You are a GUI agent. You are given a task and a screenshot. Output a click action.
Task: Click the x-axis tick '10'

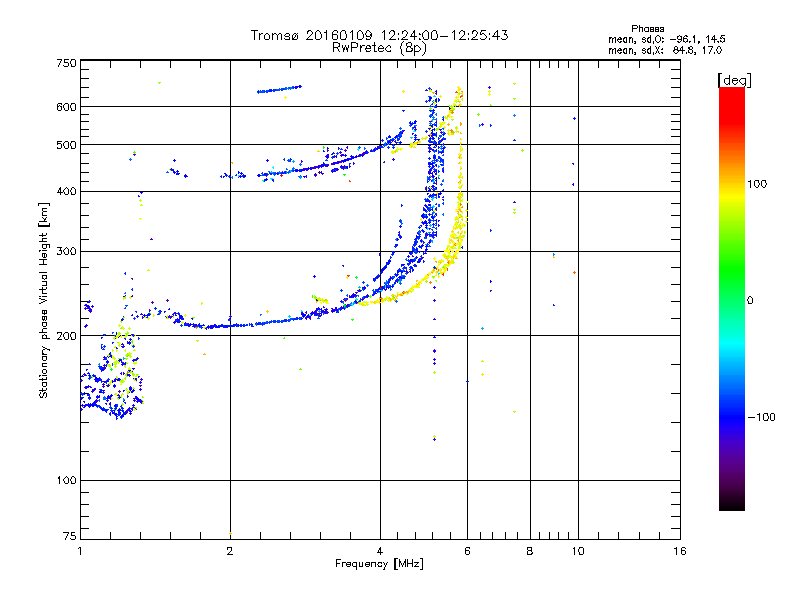pos(578,551)
